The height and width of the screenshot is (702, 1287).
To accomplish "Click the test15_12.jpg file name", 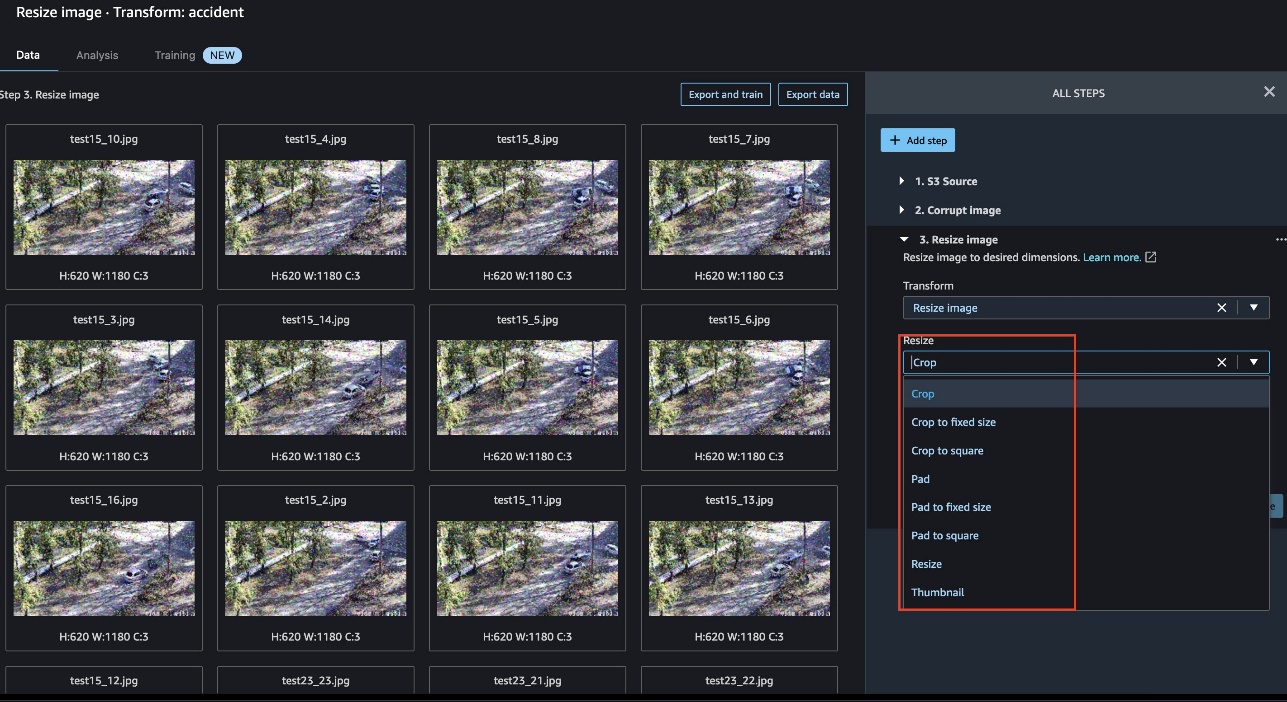I will [x=104, y=680].
